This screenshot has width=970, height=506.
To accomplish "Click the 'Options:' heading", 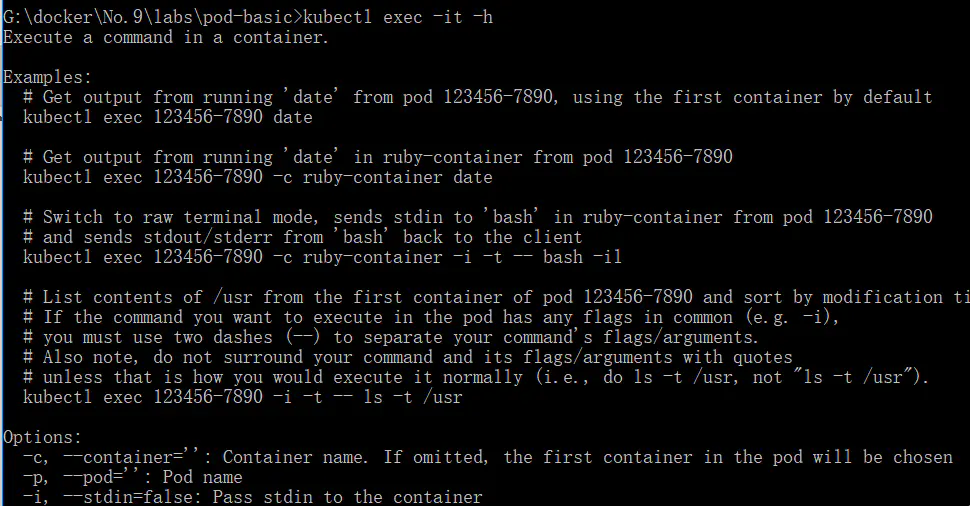I will tap(42, 437).
